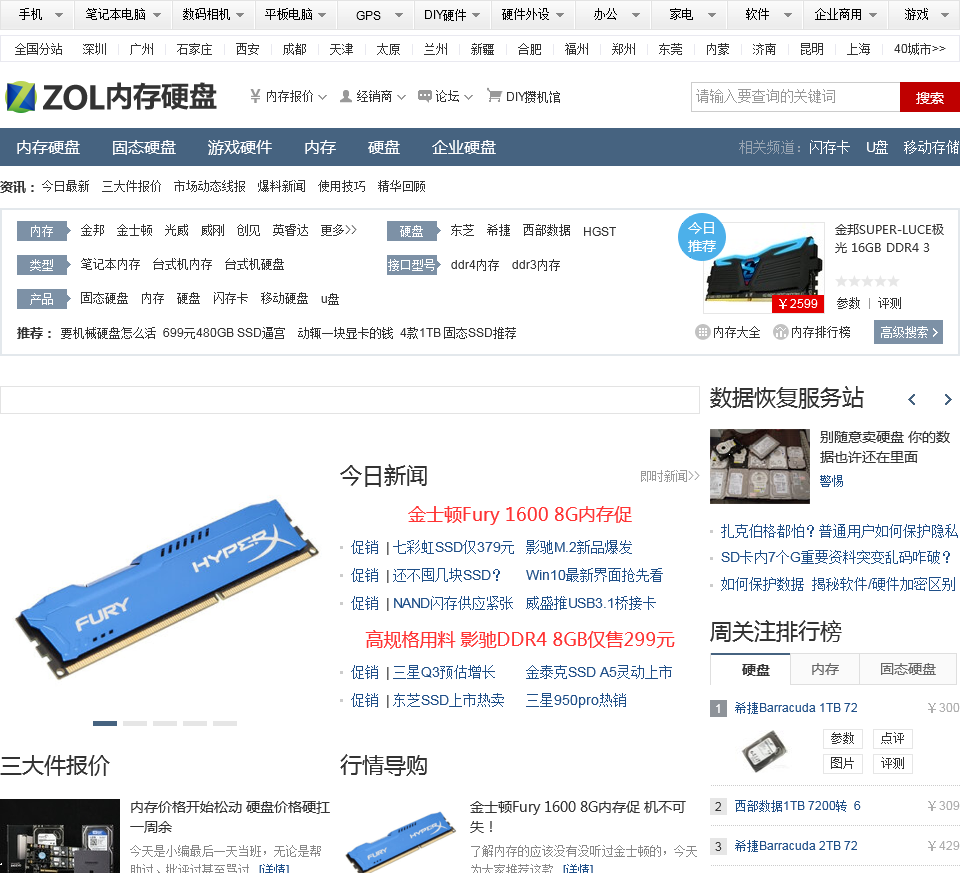Expand the 数码相机 dropdown
Image resolution: width=960 pixels, height=873 pixels.
pyautogui.click(x=240, y=15)
